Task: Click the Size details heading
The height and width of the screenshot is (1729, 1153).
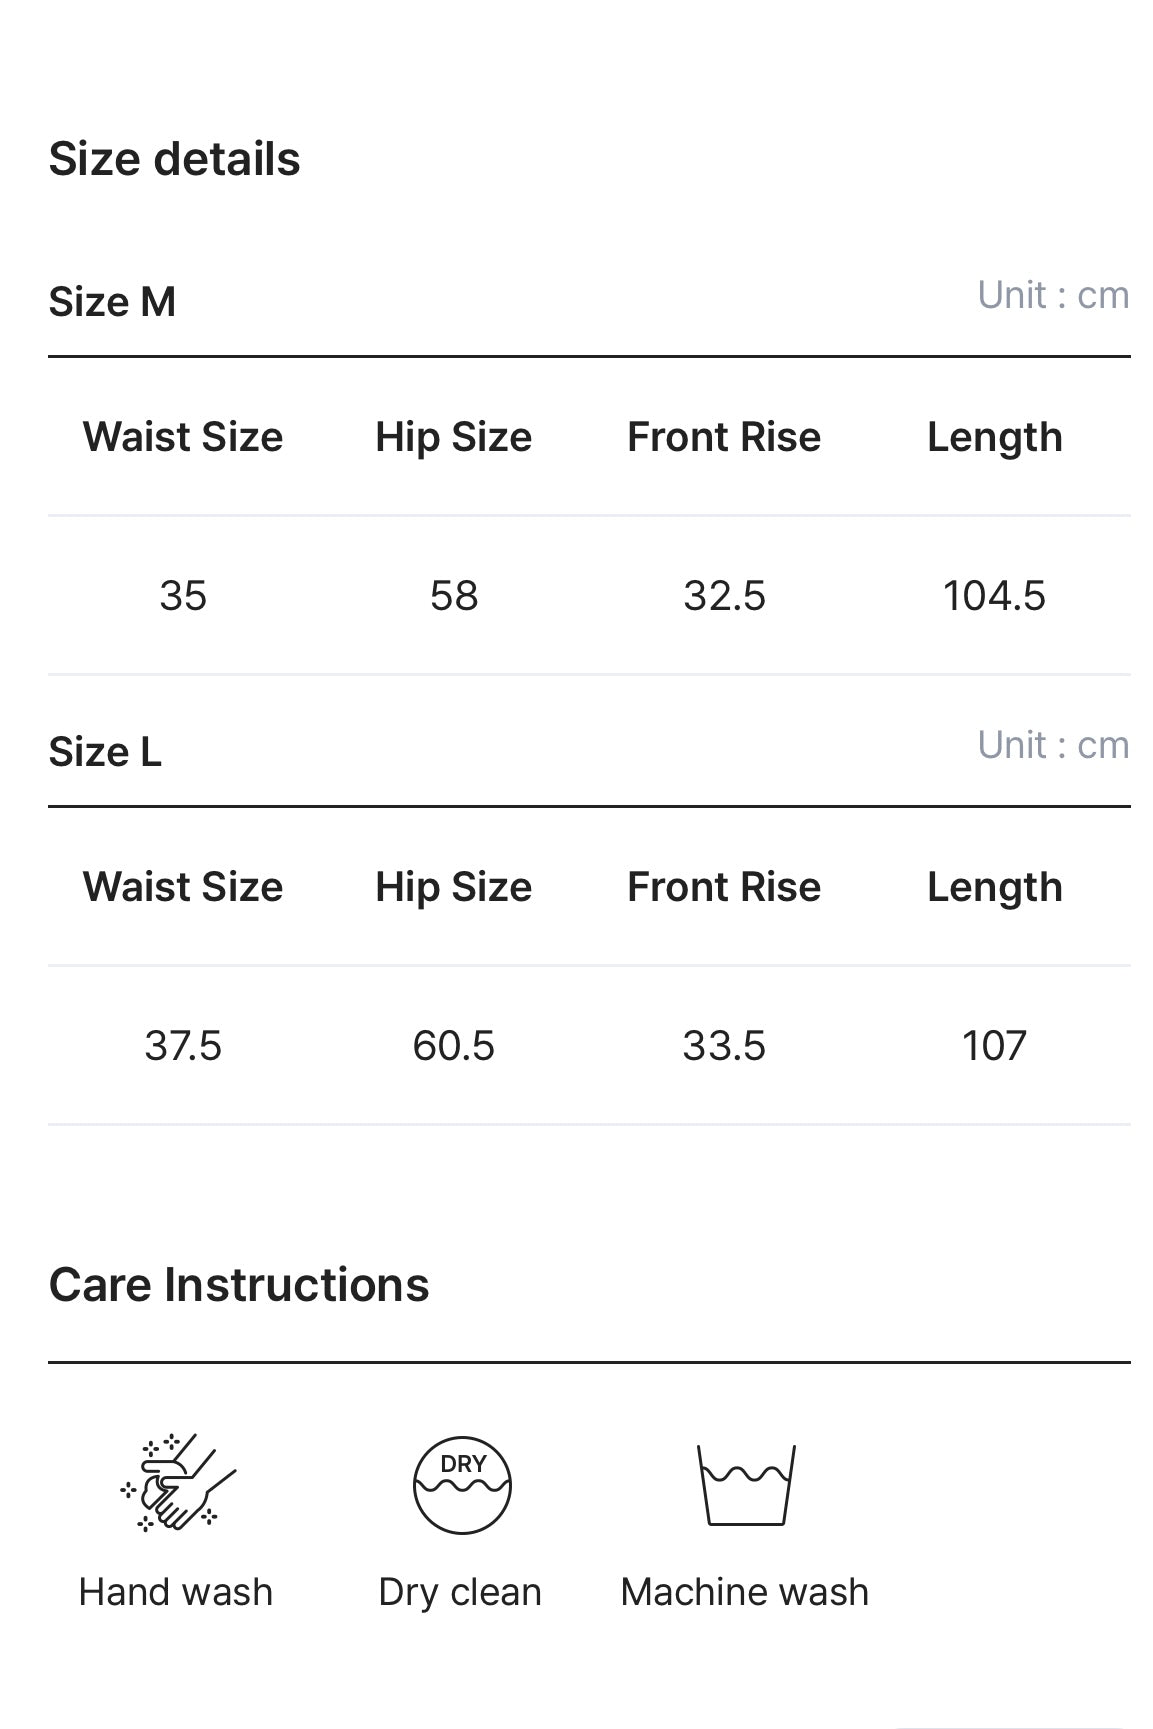Action: (175, 159)
